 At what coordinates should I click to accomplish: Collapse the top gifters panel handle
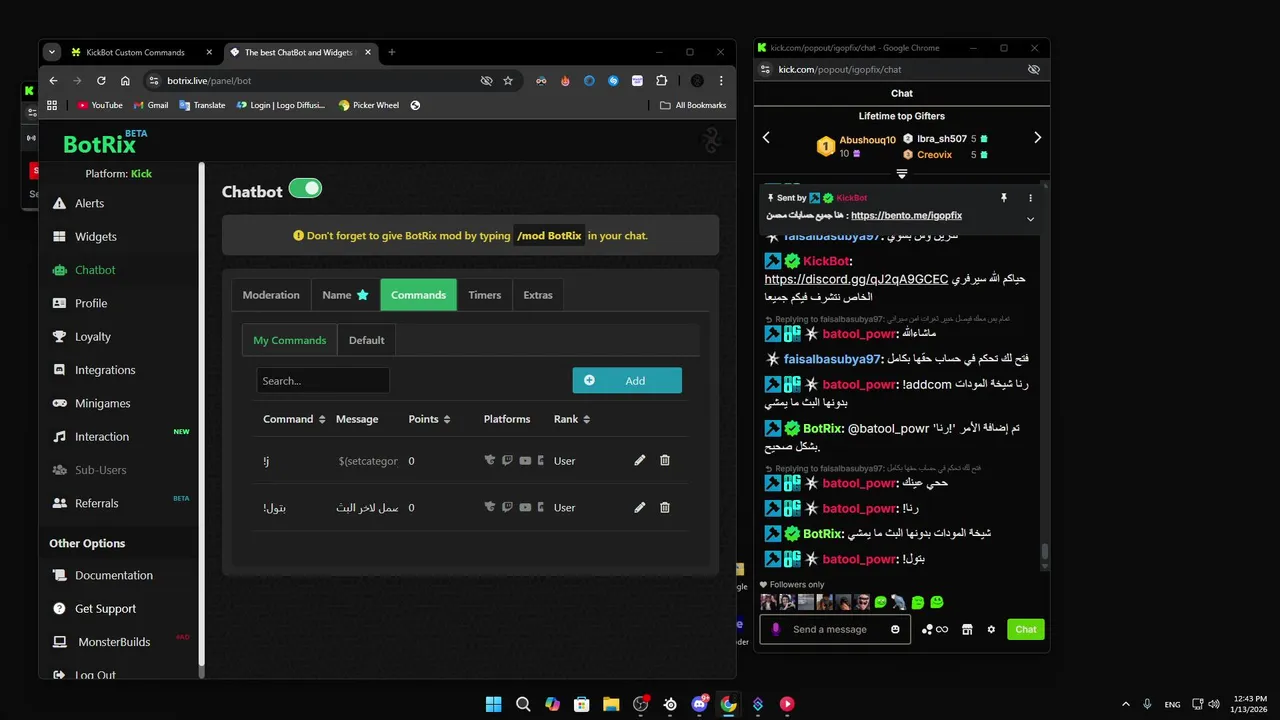tap(902, 174)
